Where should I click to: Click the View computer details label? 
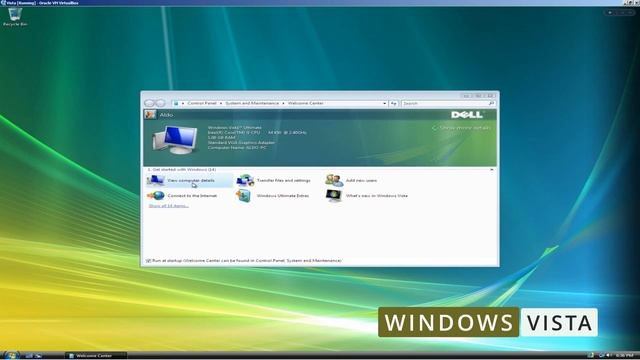[x=191, y=180]
